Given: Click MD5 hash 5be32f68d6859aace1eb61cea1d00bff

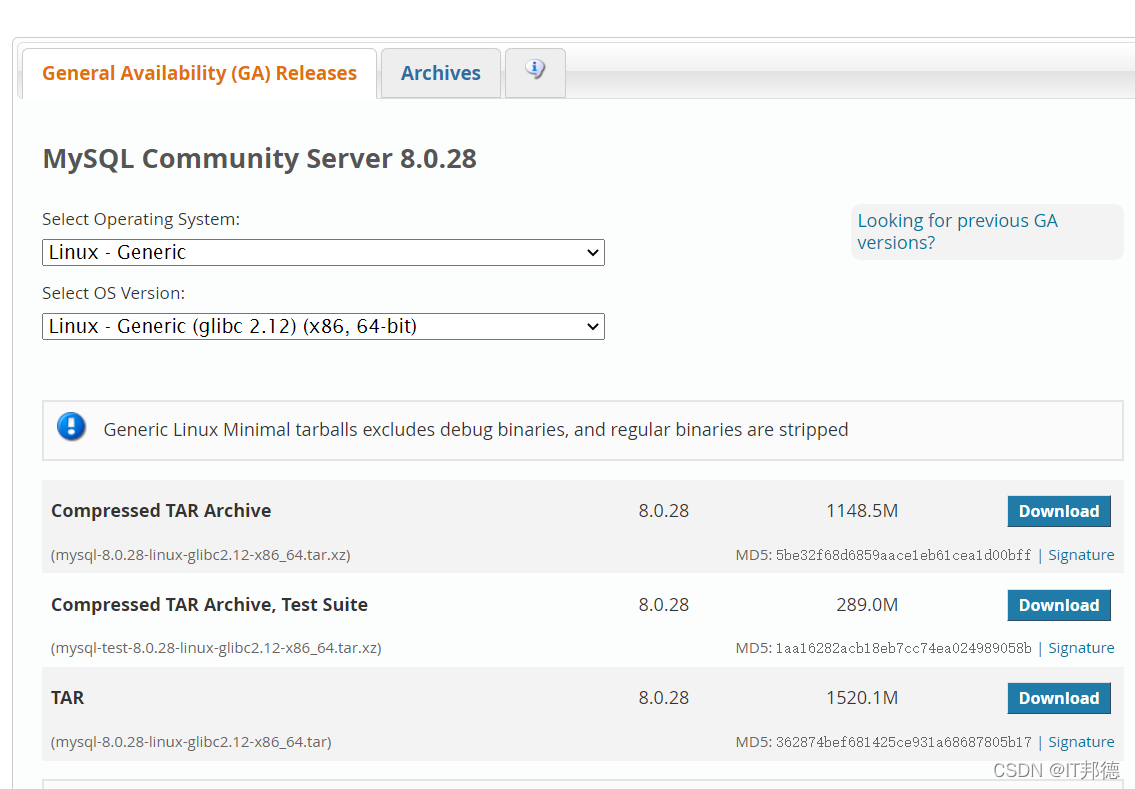Looking at the screenshot, I should 903,555.
